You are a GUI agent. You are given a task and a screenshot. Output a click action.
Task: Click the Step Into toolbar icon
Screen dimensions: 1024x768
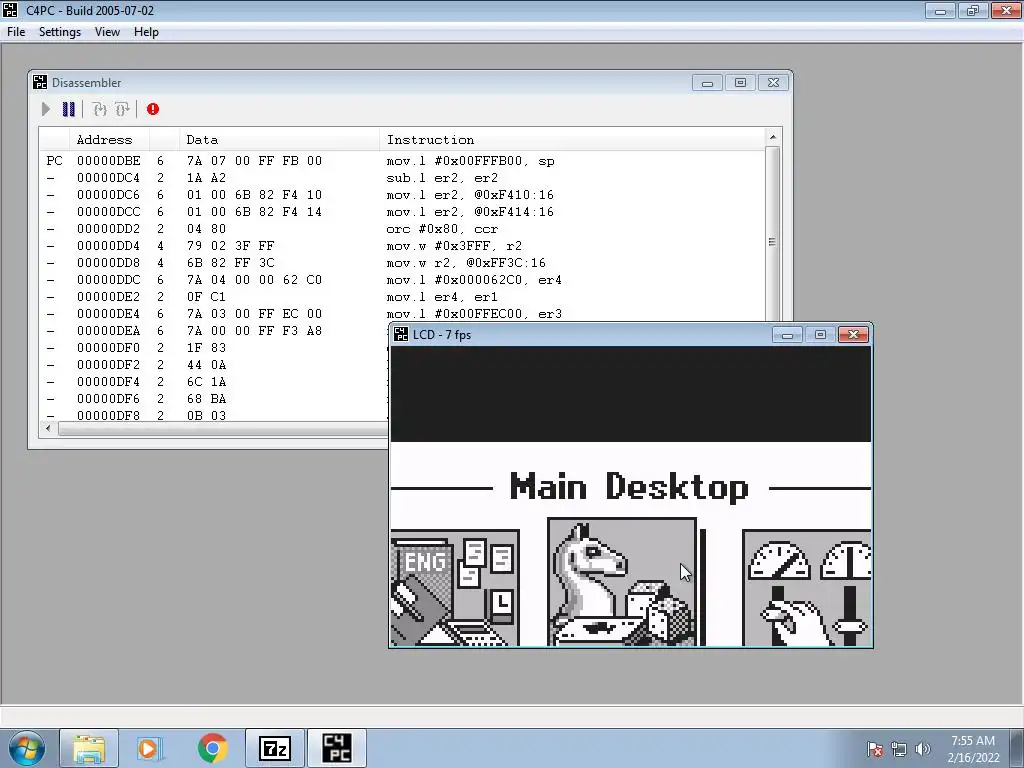99,109
